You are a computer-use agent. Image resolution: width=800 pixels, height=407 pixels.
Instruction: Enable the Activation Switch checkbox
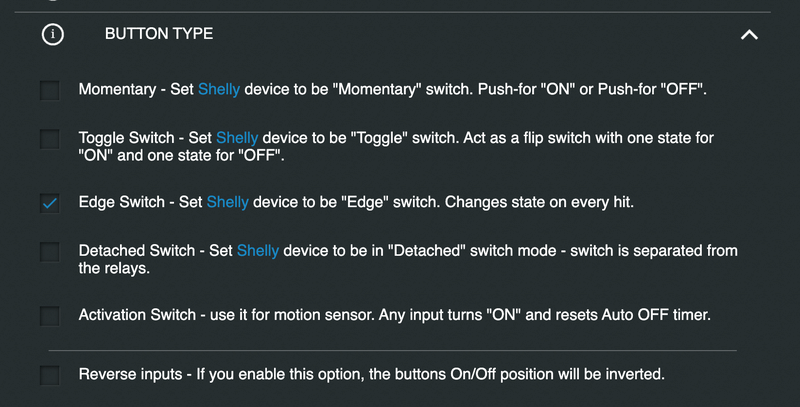pos(50,316)
